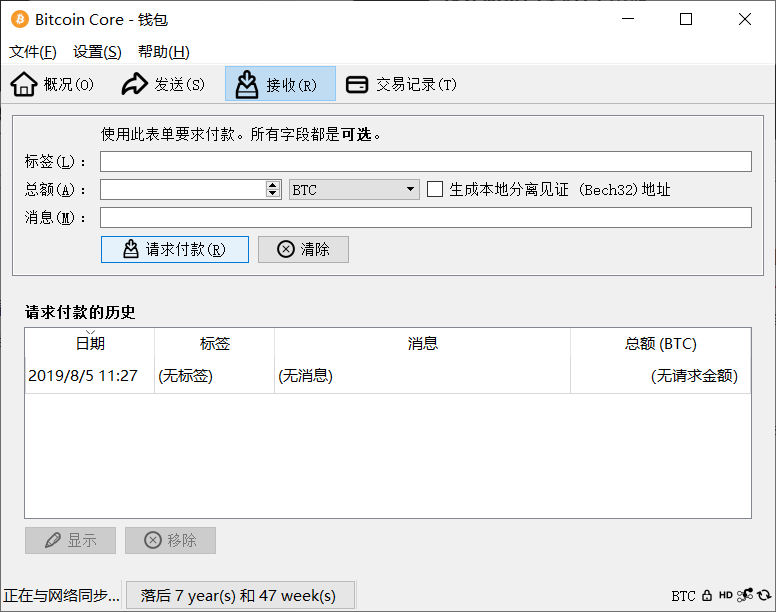Focus the 消息(M) message input field
Screen dimensions: 776x612
click(426, 218)
